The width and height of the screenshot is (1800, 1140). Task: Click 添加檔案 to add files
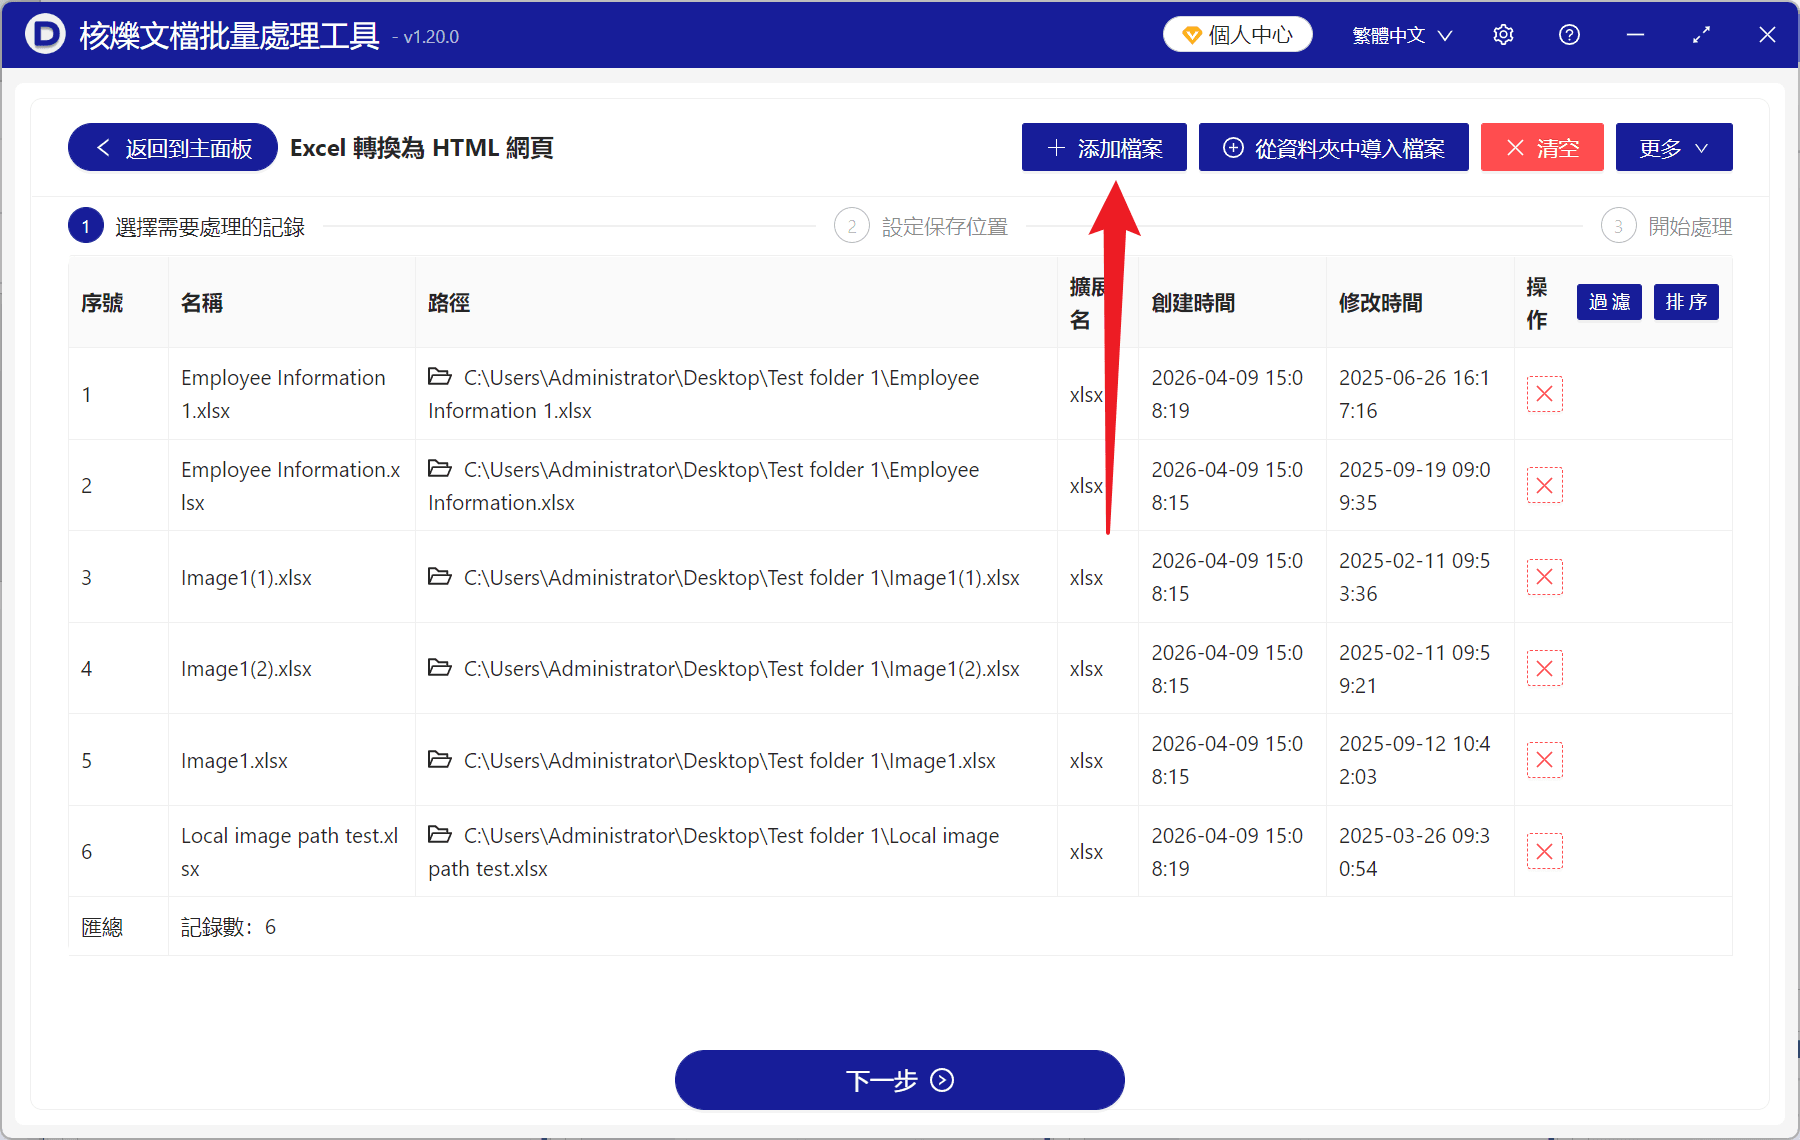[1103, 147]
